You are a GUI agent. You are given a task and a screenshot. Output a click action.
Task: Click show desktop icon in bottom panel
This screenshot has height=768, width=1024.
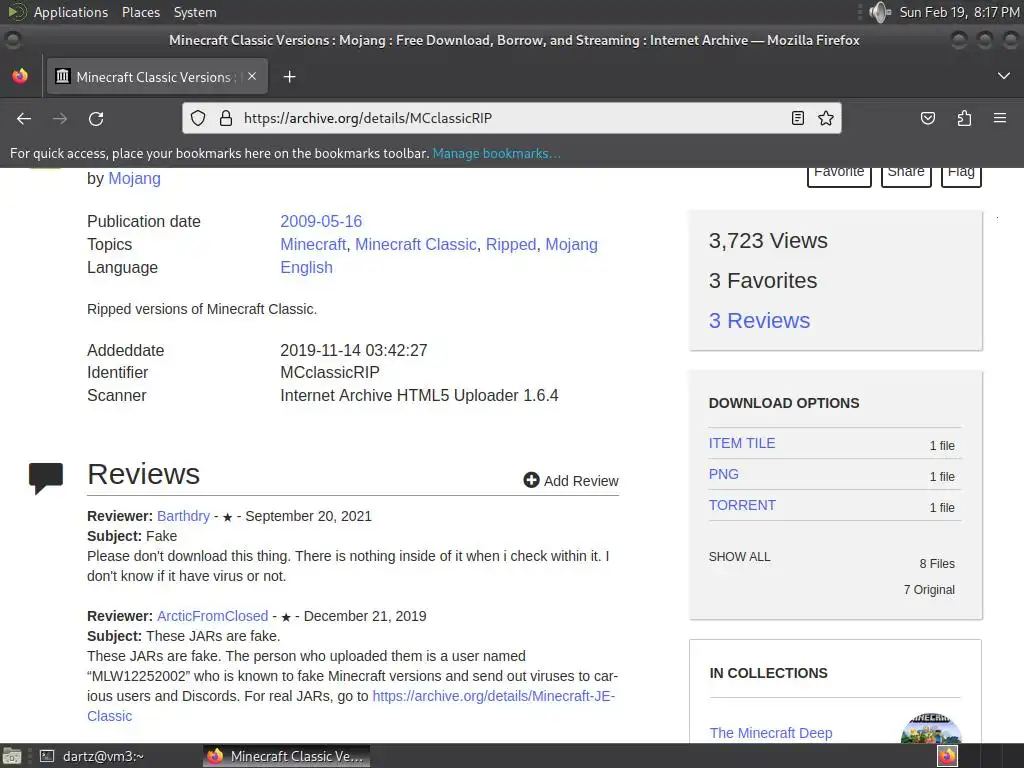coord(11,756)
